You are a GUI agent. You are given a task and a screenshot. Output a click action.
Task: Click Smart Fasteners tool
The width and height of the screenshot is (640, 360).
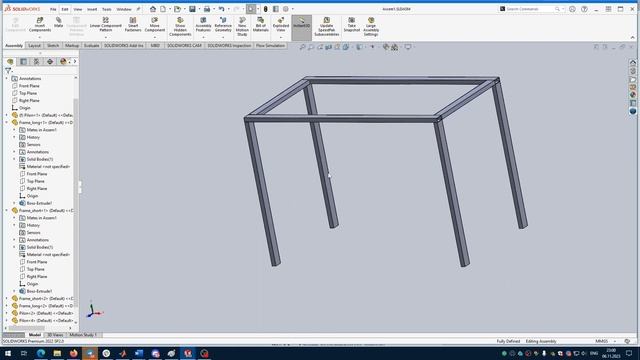tap(133, 24)
